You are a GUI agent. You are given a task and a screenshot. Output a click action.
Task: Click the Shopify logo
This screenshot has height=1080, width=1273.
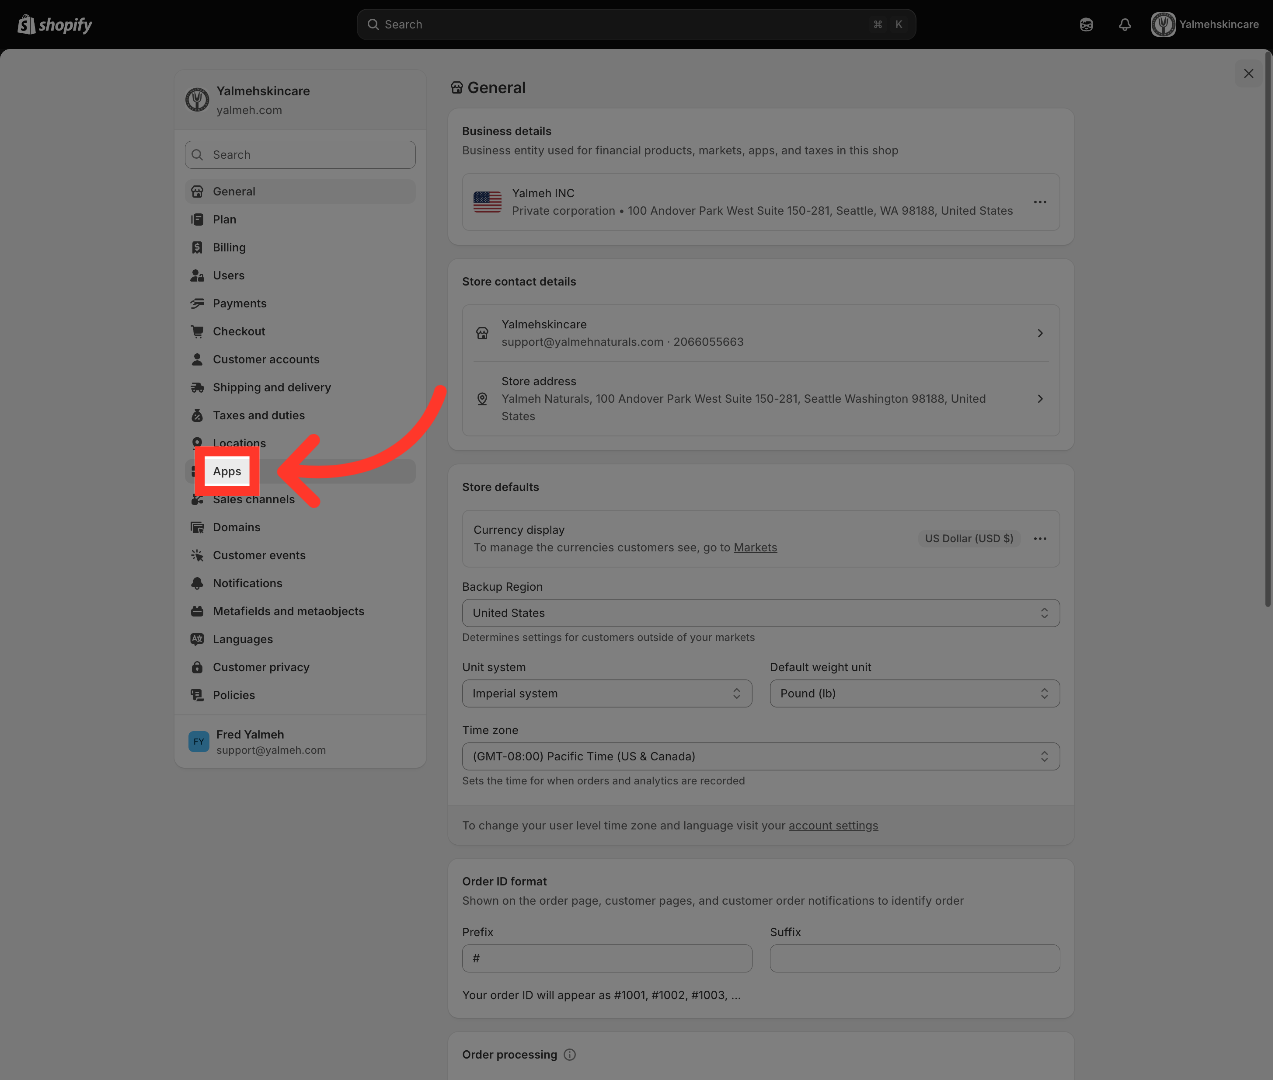pyautogui.click(x=55, y=25)
